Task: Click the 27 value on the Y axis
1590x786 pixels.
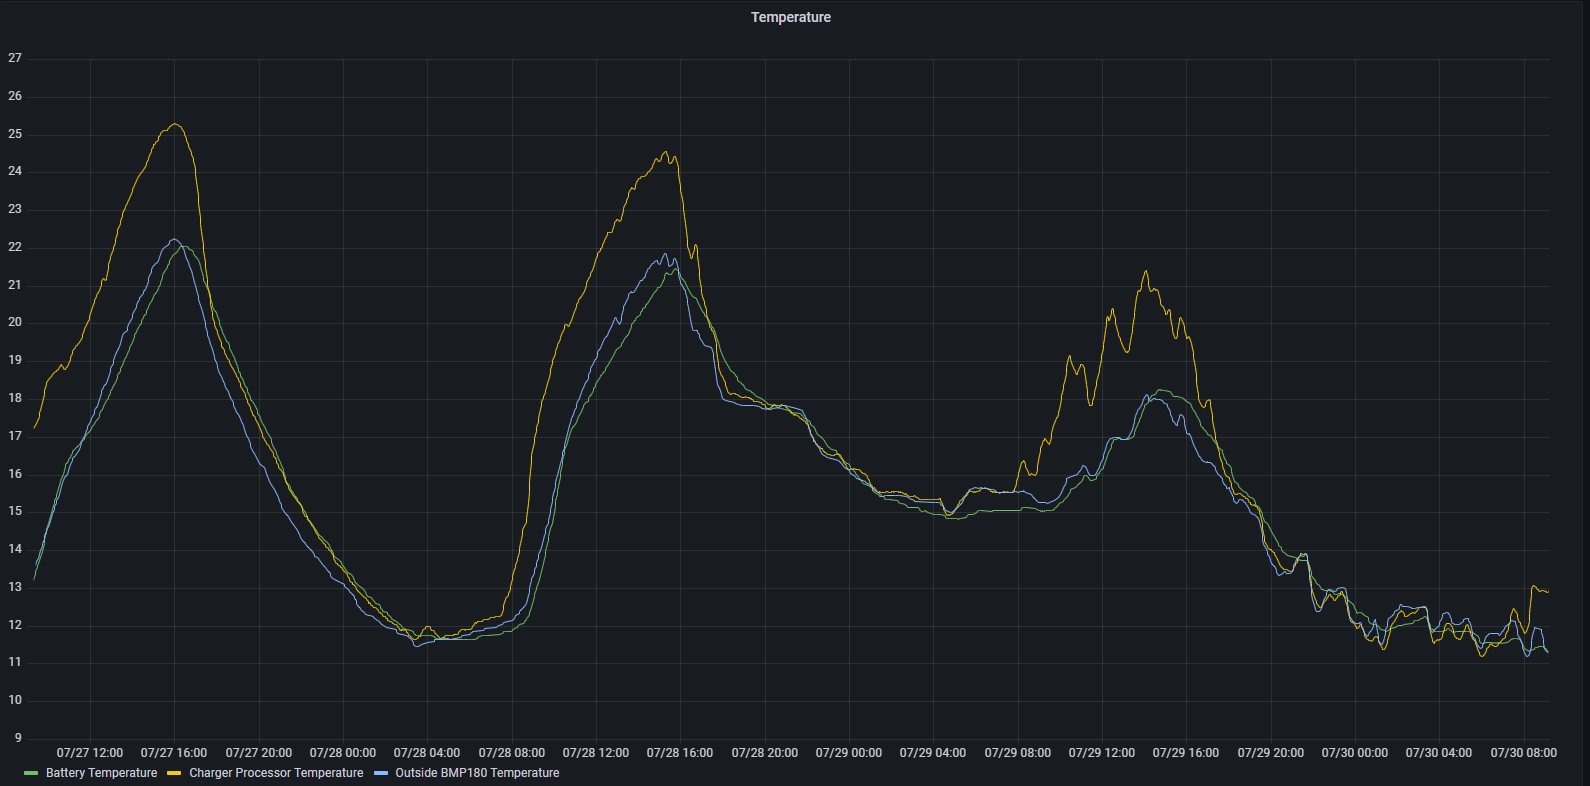Action: tap(15, 58)
